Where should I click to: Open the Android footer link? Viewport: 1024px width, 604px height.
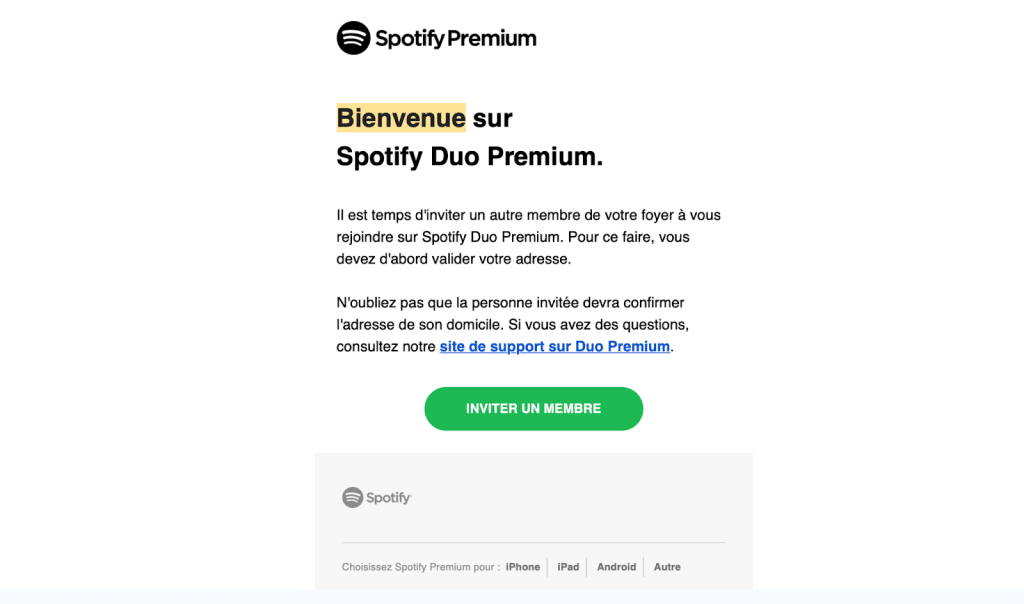tap(616, 567)
